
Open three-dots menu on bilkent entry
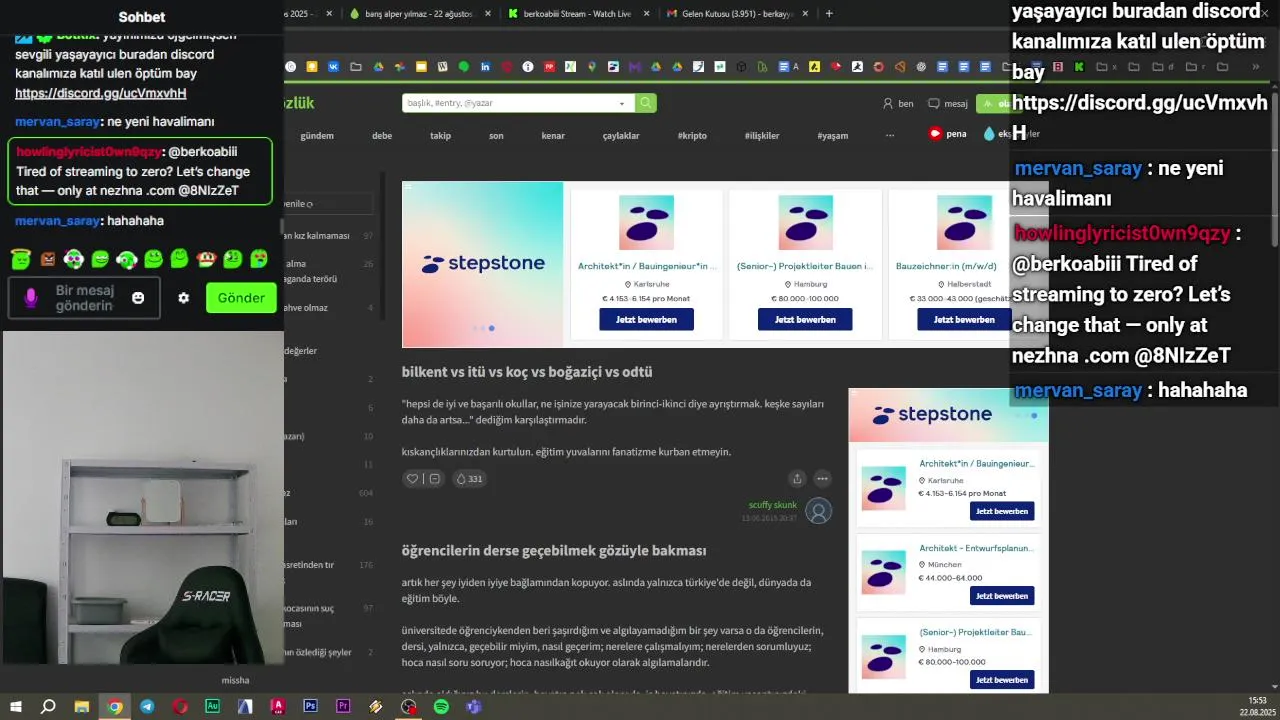(x=822, y=479)
